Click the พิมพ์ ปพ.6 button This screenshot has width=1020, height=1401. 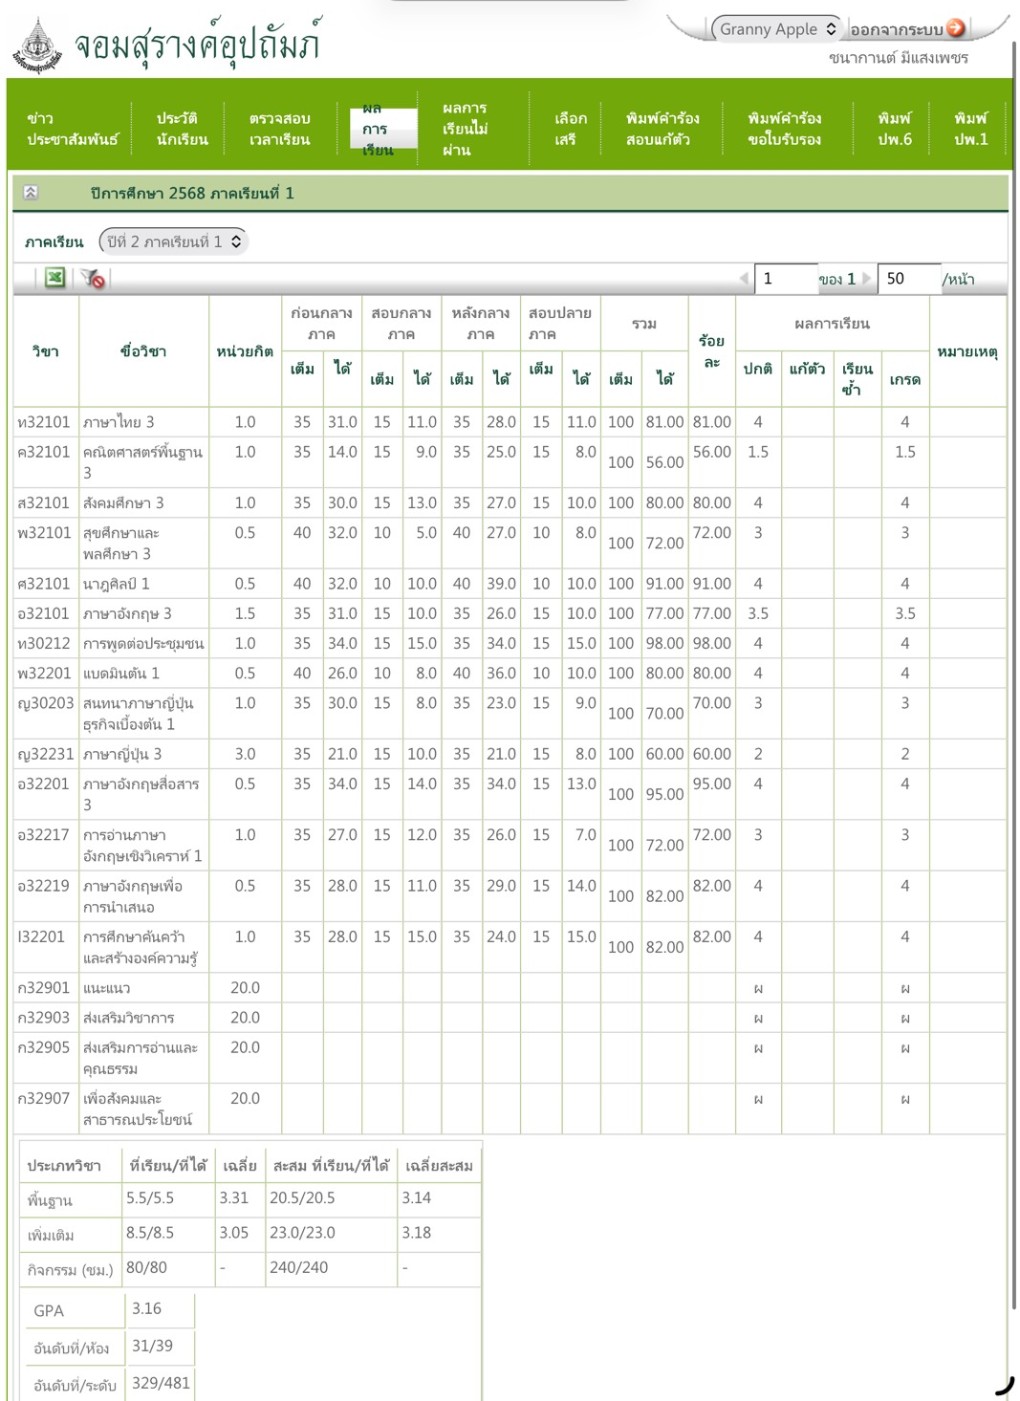894,129
